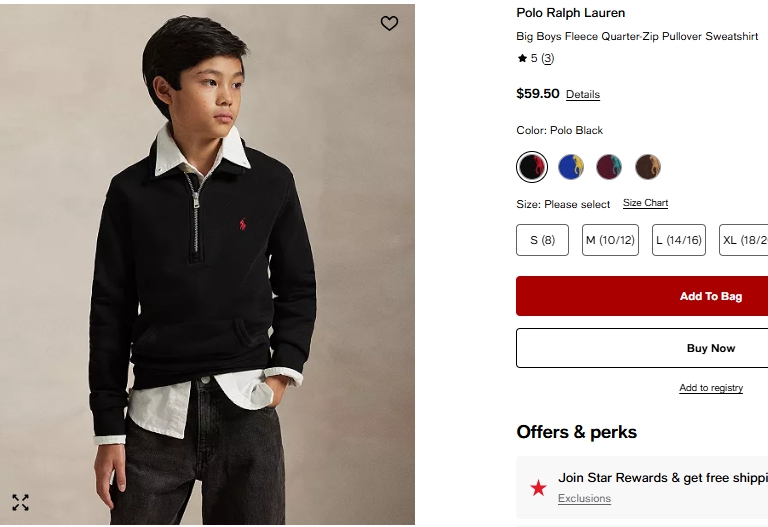This screenshot has width=768, height=527.
Task: Open price Details link
Action: (583, 95)
